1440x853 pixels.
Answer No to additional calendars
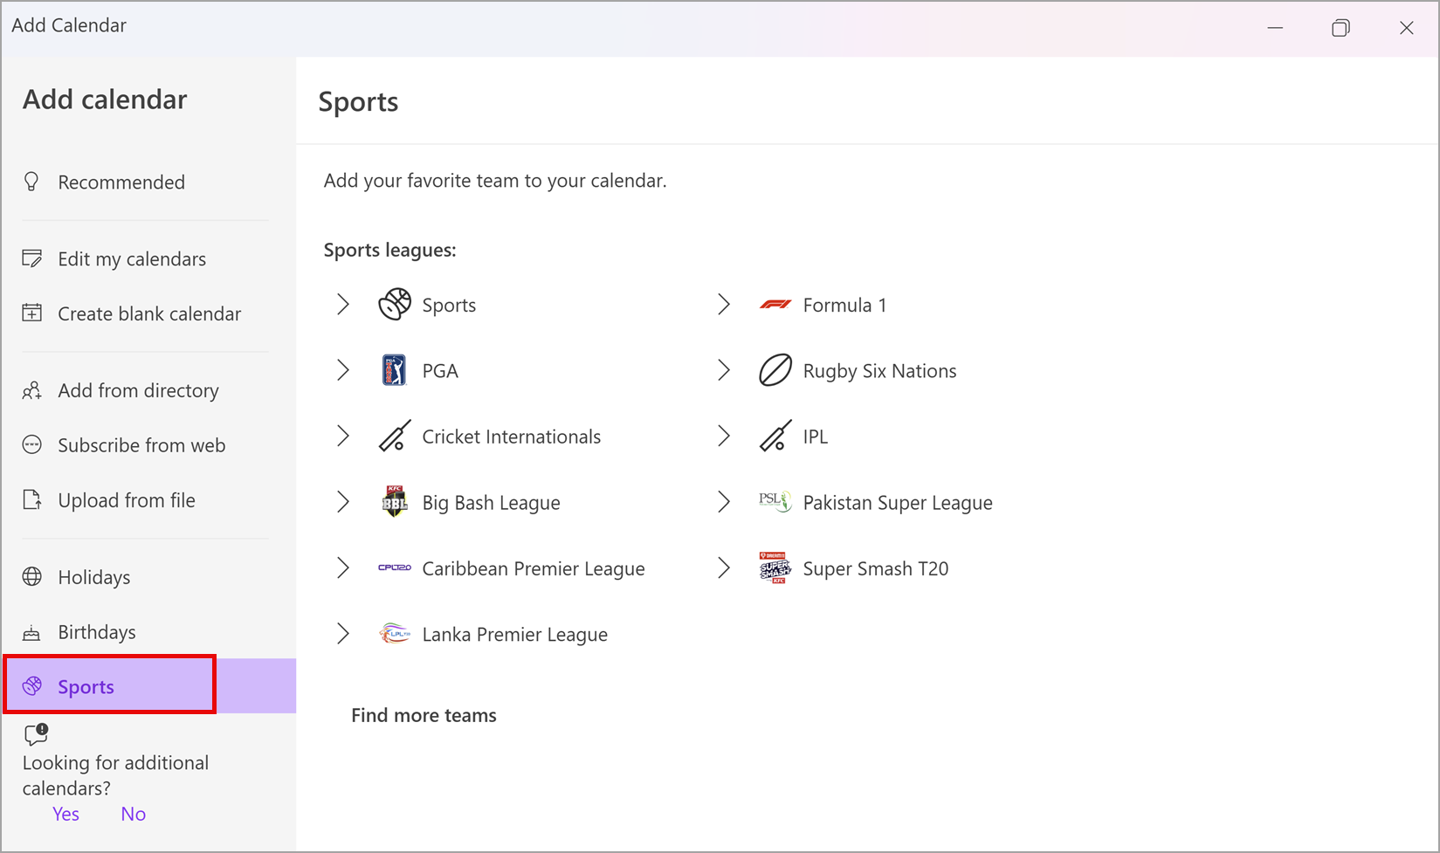coord(133,814)
